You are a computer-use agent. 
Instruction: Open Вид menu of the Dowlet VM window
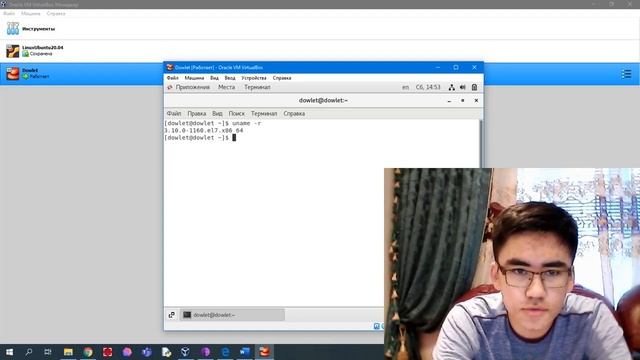pyautogui.click(x=214, y=78)
